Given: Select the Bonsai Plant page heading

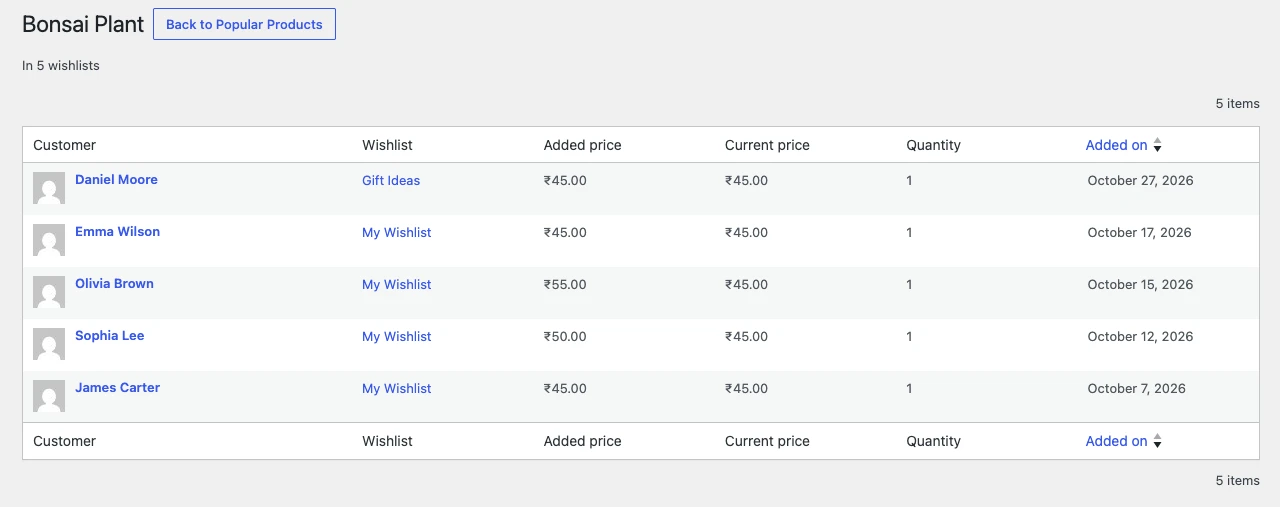Looking at the screenshot, I should [x=83, y=25].
